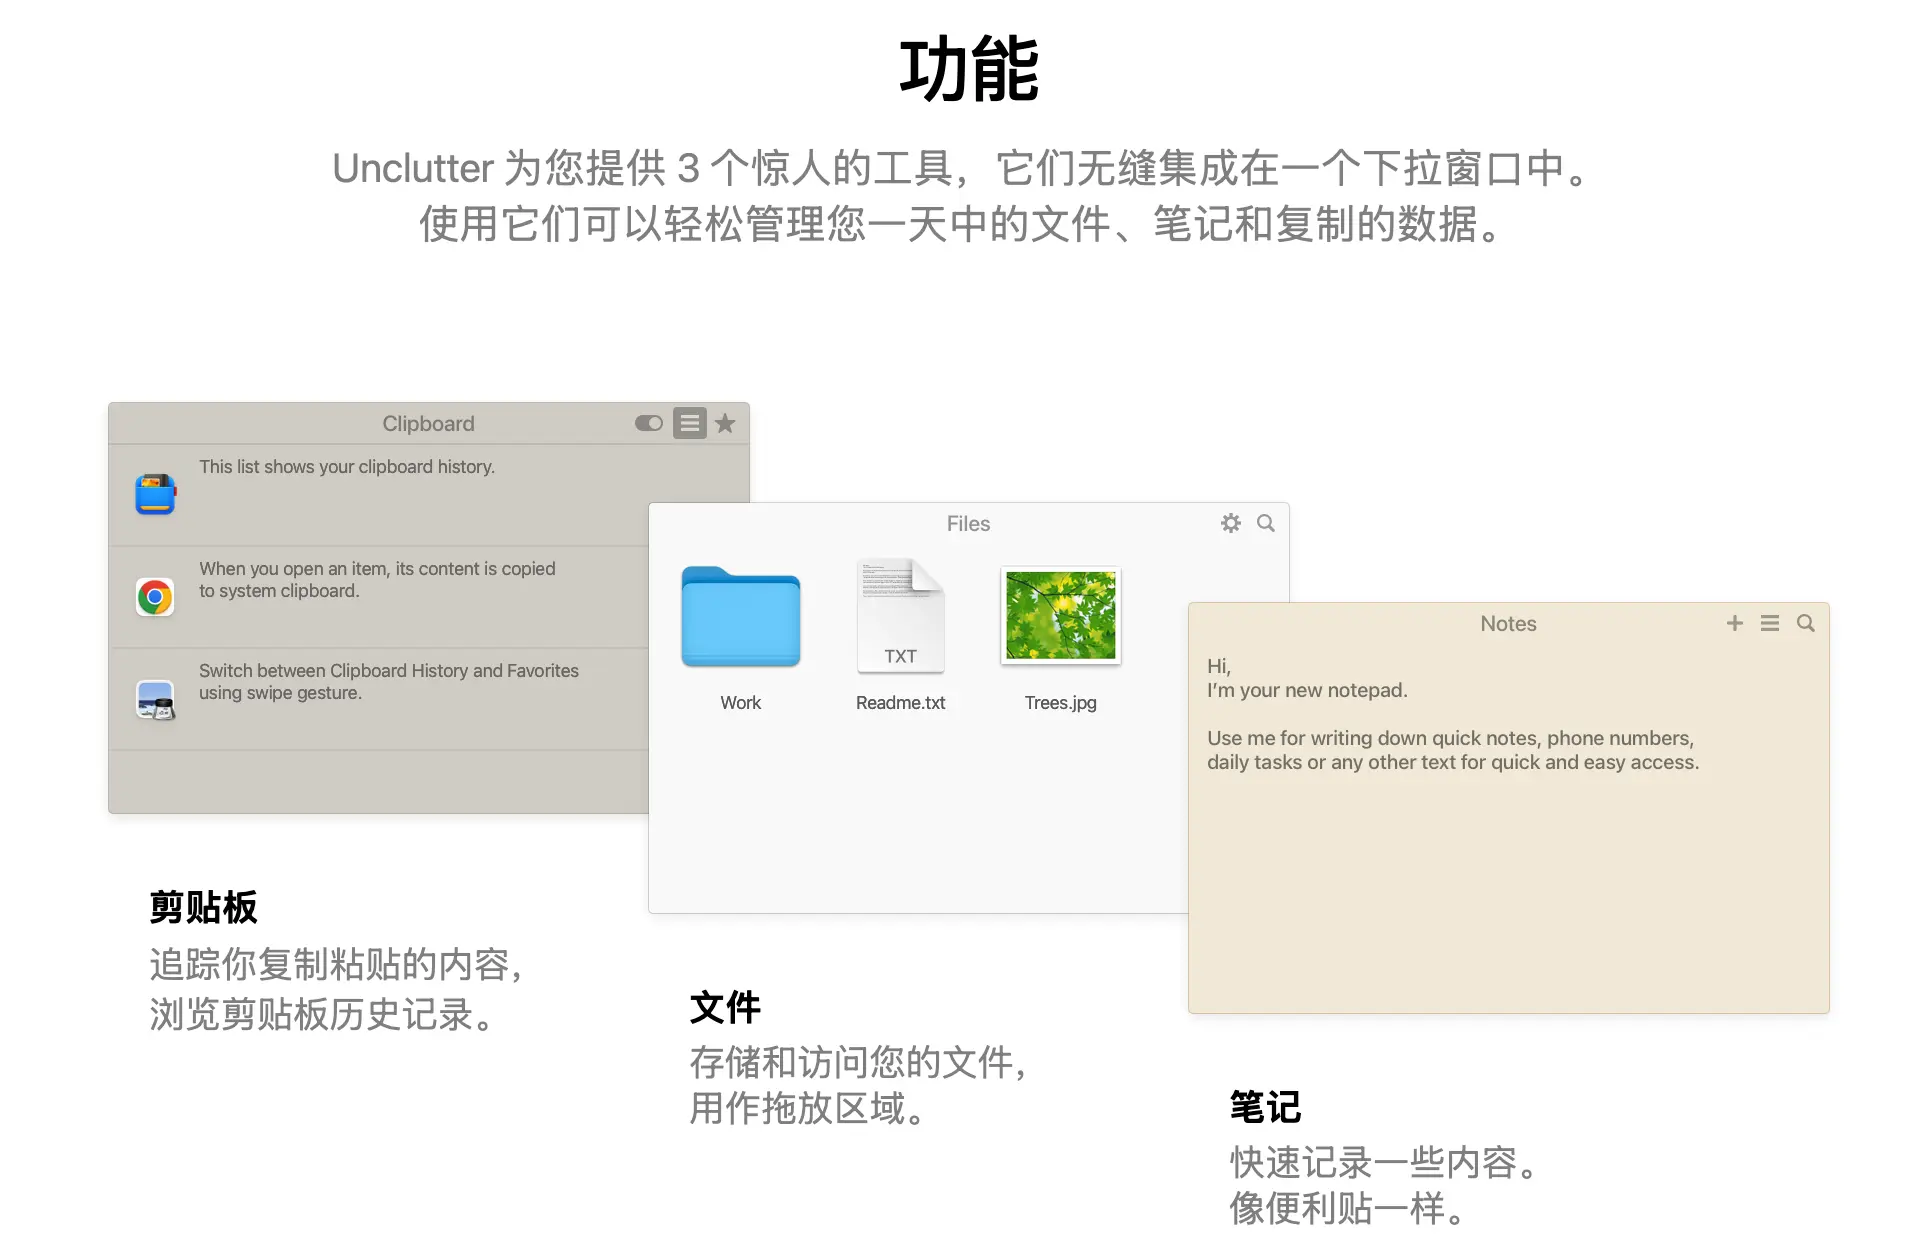Click the Files panel title

pyautogui.click(x=967, y=523)
